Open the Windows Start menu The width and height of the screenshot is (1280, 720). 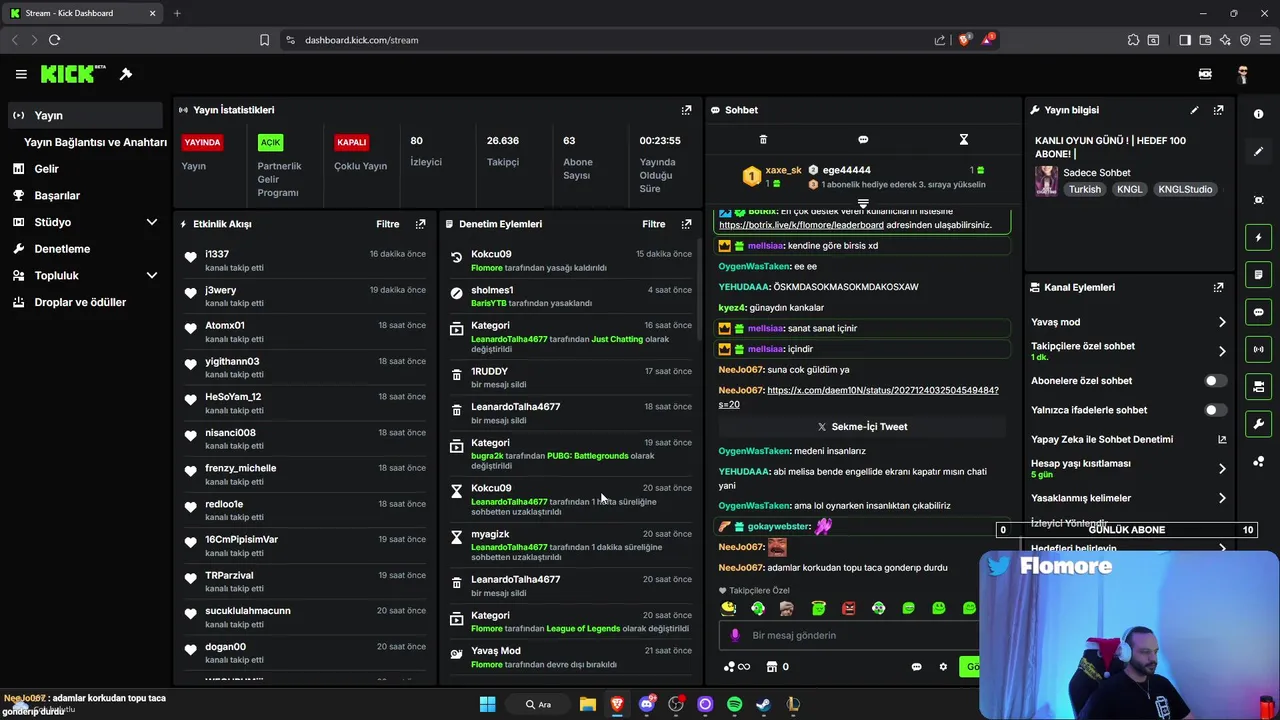tap(487, 704)
